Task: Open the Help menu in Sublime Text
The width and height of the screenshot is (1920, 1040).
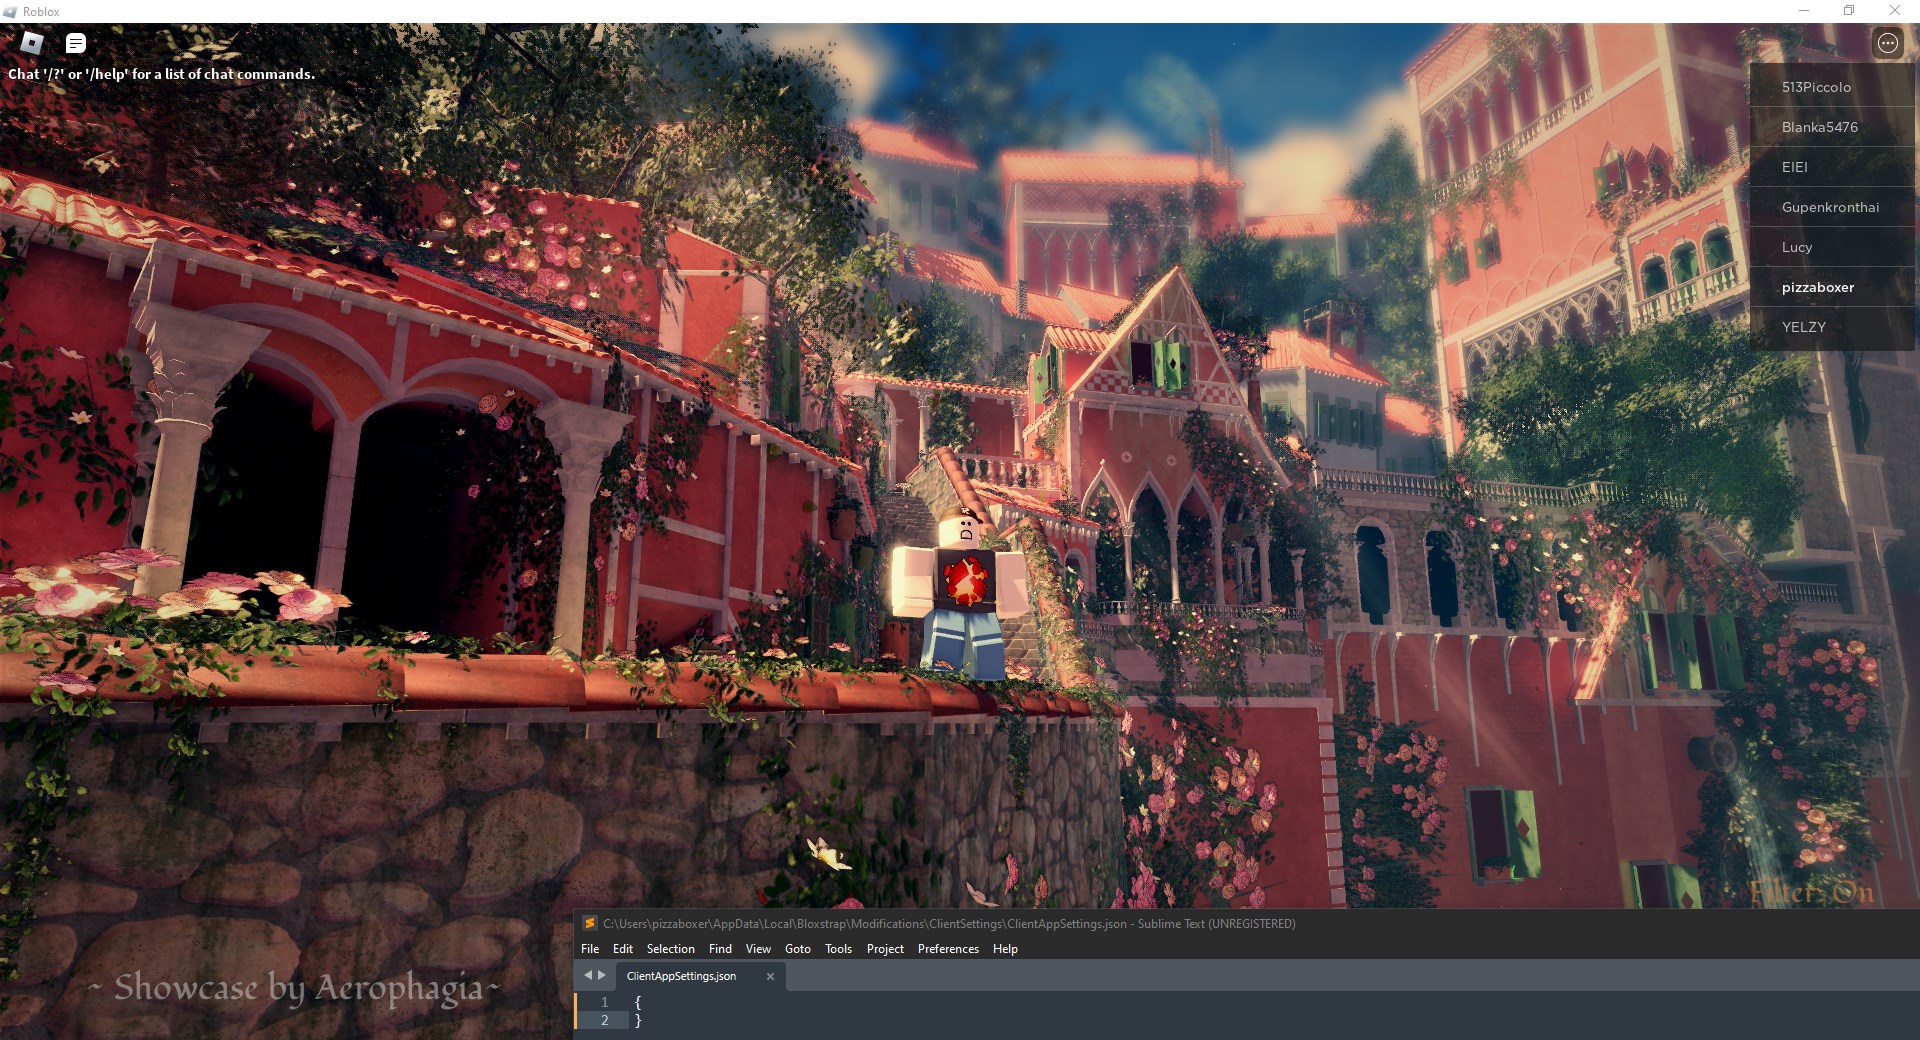Action: [1005, 949]
